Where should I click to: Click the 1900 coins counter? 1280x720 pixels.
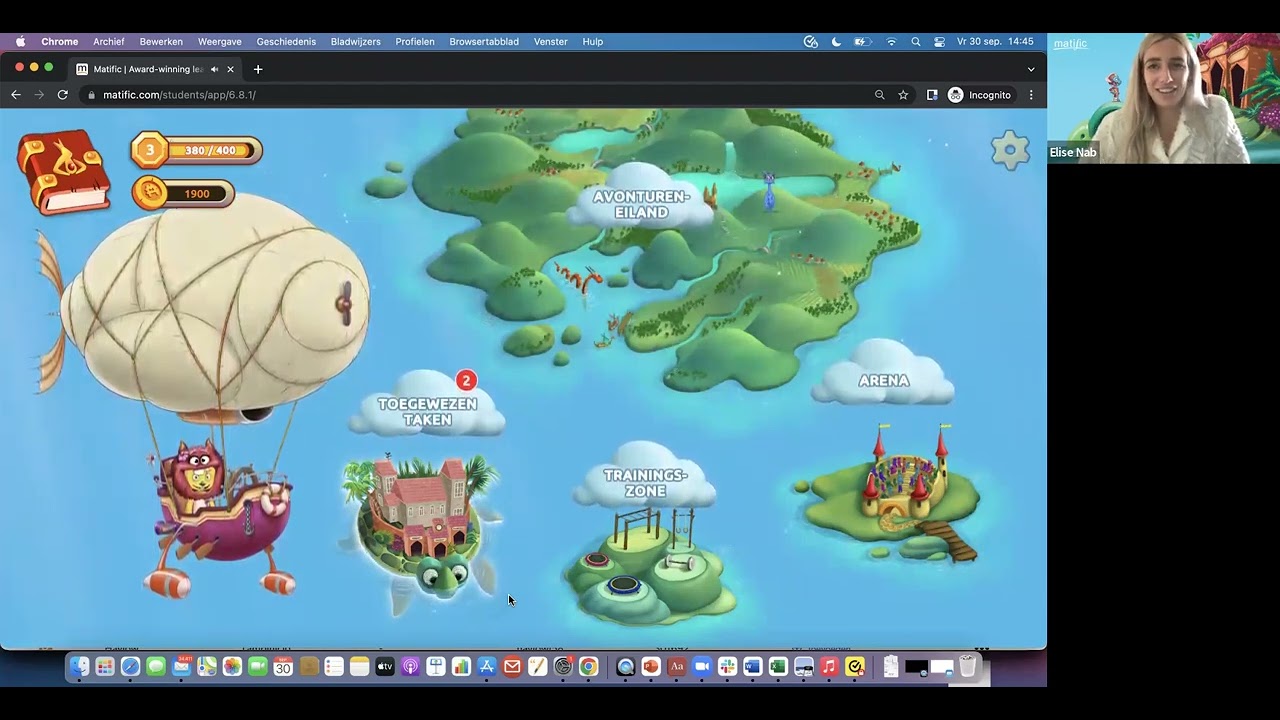click(x=197, y=193)
